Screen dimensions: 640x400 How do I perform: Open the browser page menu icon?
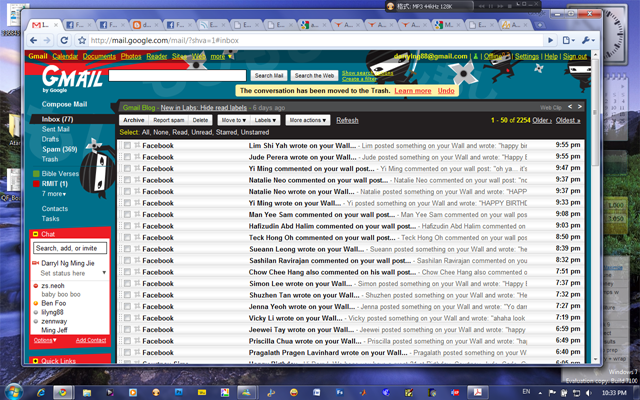568,40
